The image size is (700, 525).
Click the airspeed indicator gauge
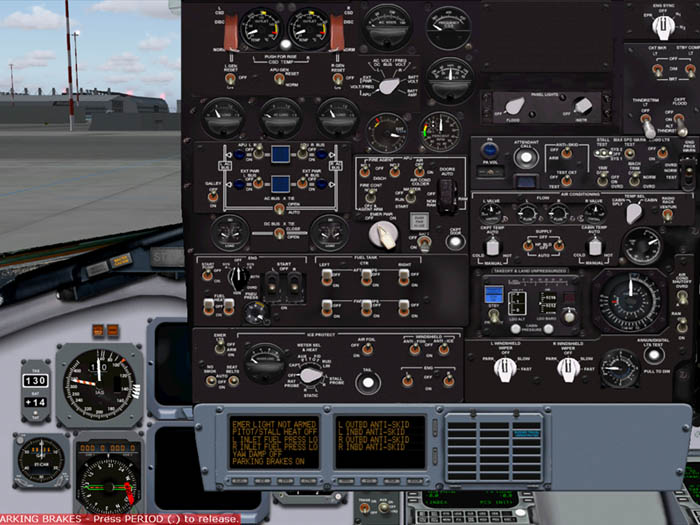pyautogui.click(x=100, y=385)
